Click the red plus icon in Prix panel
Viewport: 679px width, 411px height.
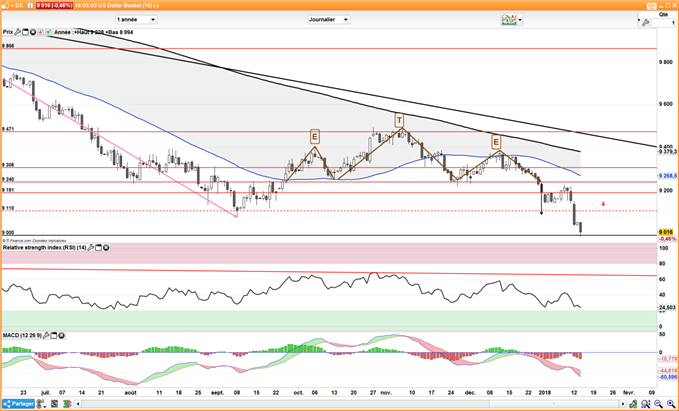coord(40,32)
